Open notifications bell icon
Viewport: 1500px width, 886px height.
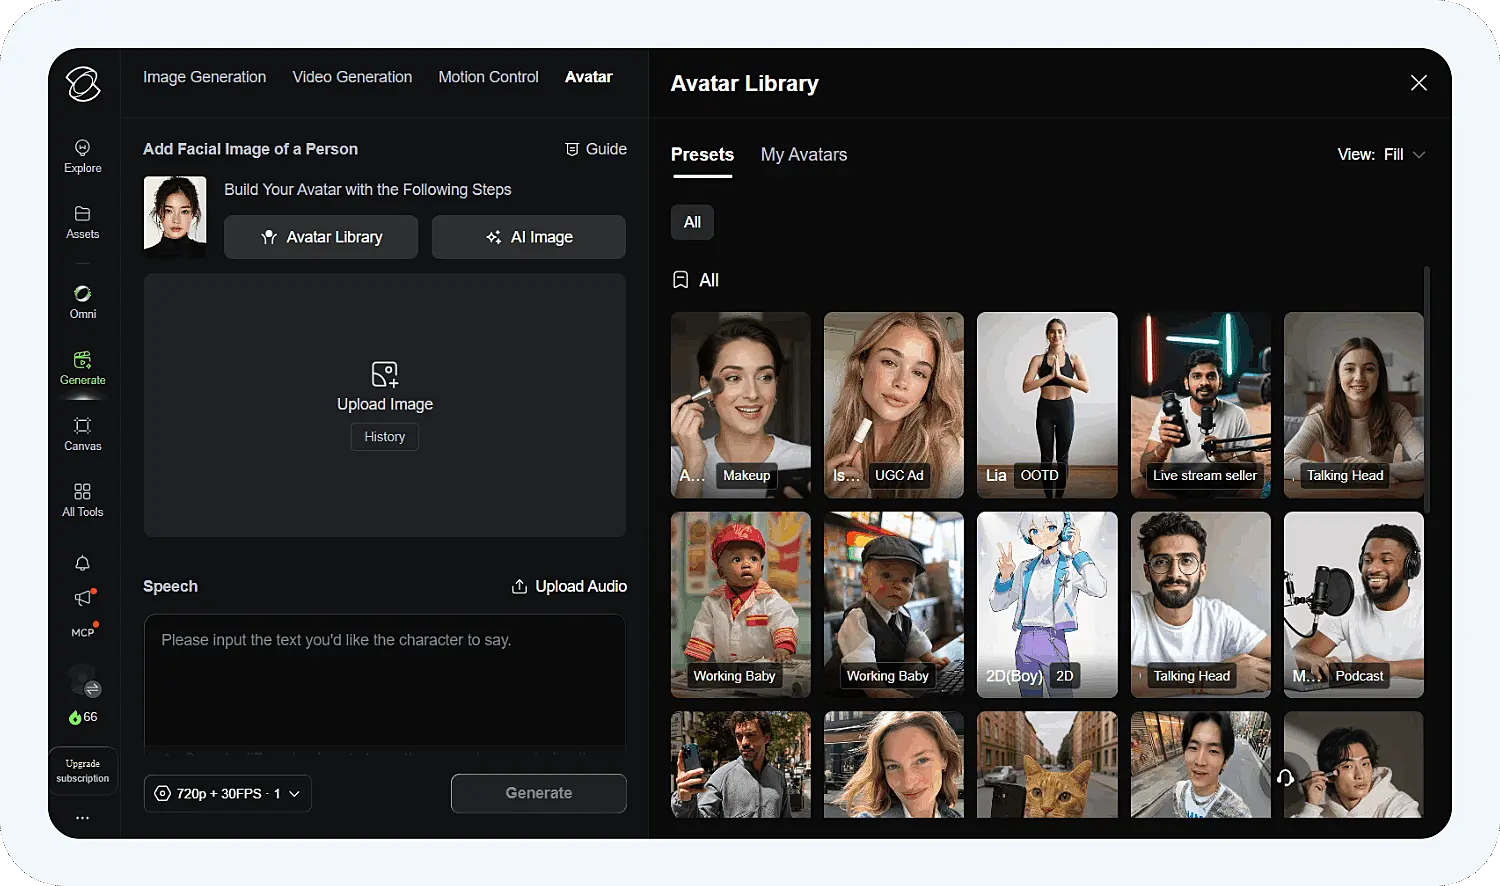(x=83, y=564)
